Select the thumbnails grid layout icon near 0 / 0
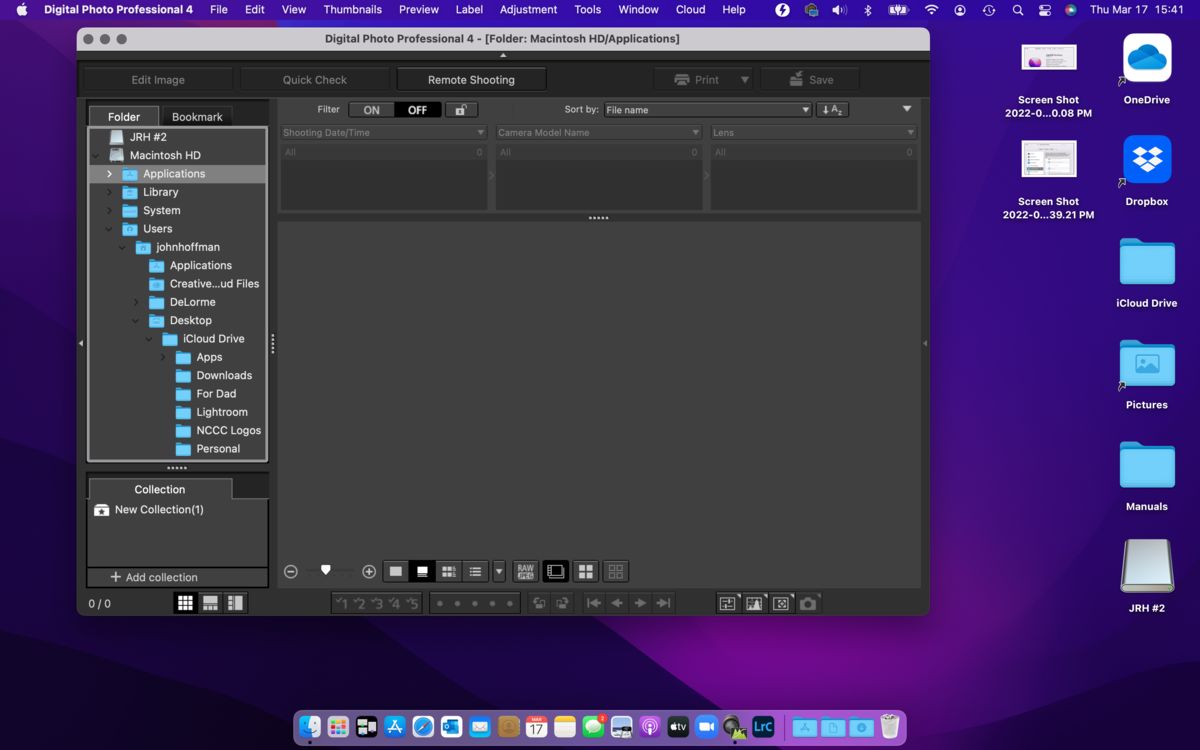1200x750 pixels. tap(185, 603)
